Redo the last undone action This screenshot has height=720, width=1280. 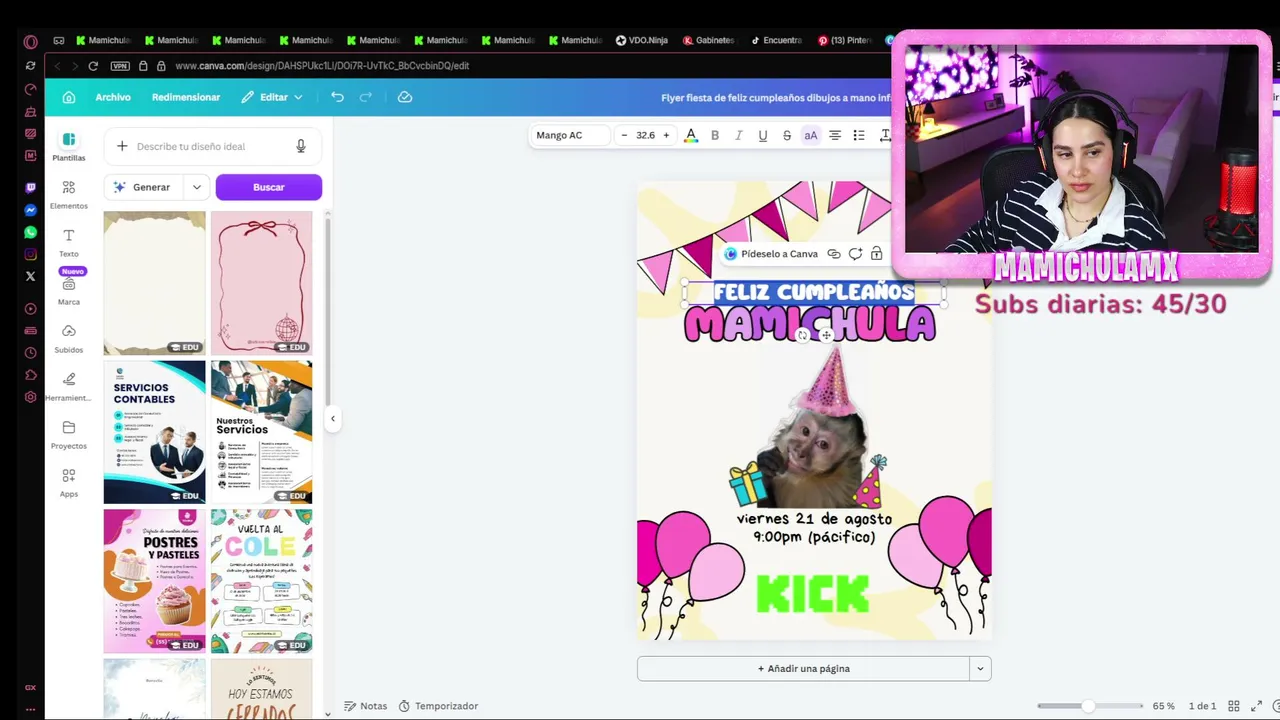tap(365, 97)
